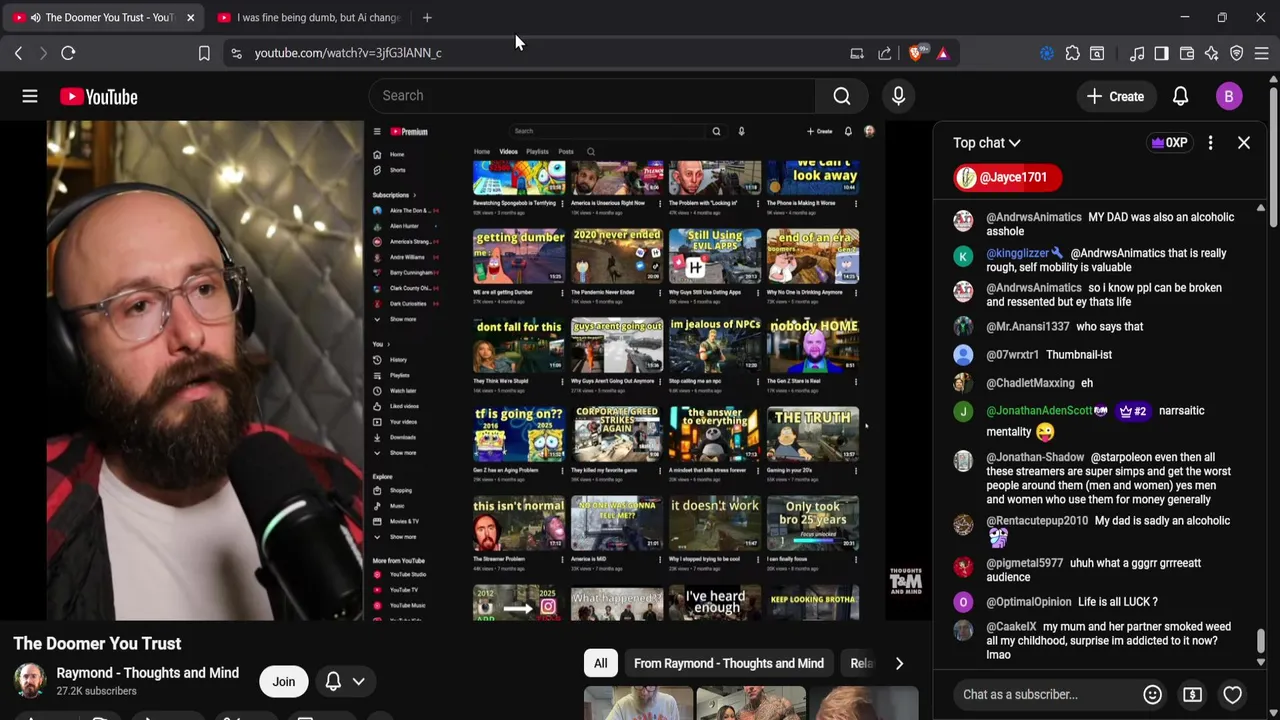This screenshot has height=720, width=1280.
Task: Open @CaakeIX author name in chat
Action: [x=1011, y=627]
